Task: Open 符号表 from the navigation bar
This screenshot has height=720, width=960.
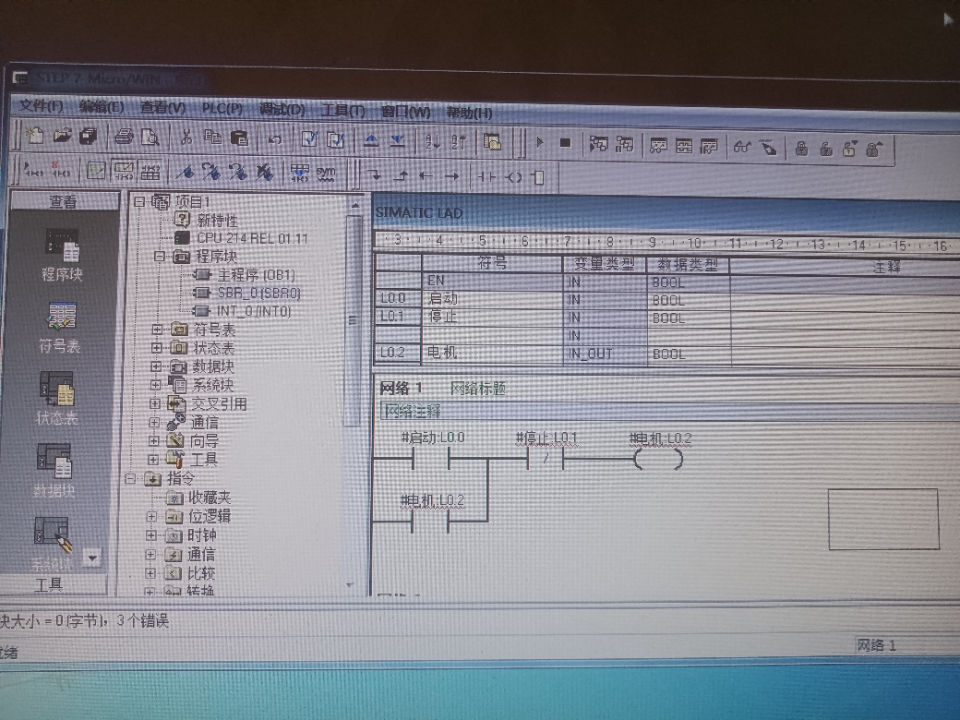Action: coord(61,328)
